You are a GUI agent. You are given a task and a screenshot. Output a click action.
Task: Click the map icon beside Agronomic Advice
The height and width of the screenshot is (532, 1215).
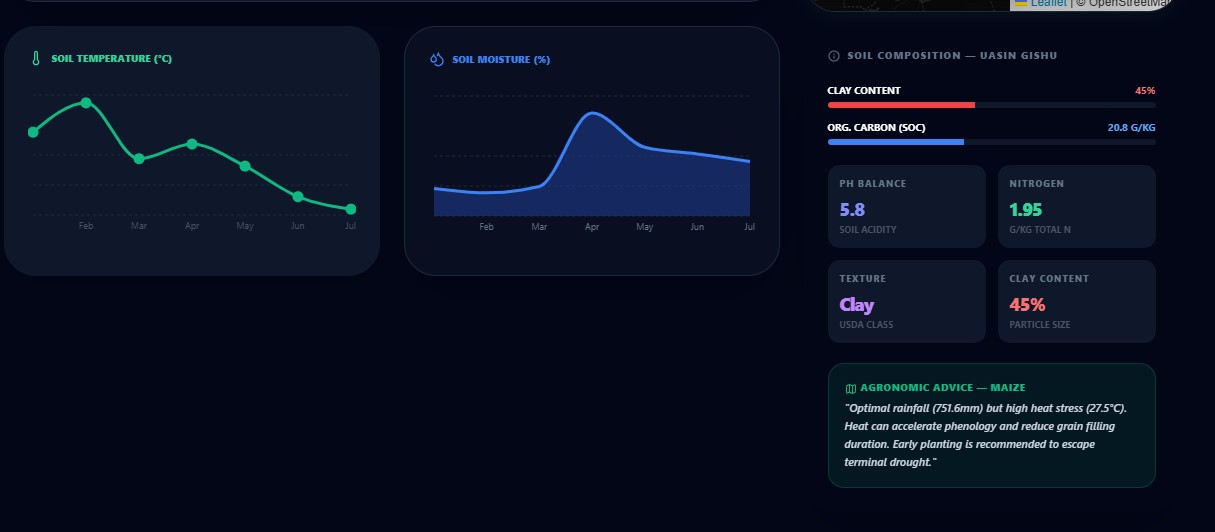tap(850, 388)
